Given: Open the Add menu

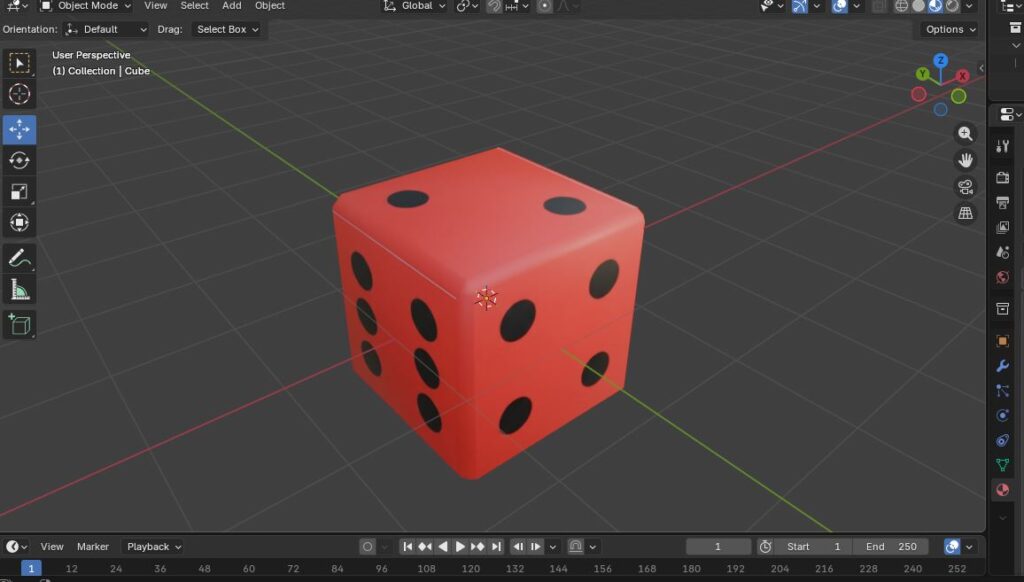Looking at the screenshot, I should pos(232,6).
